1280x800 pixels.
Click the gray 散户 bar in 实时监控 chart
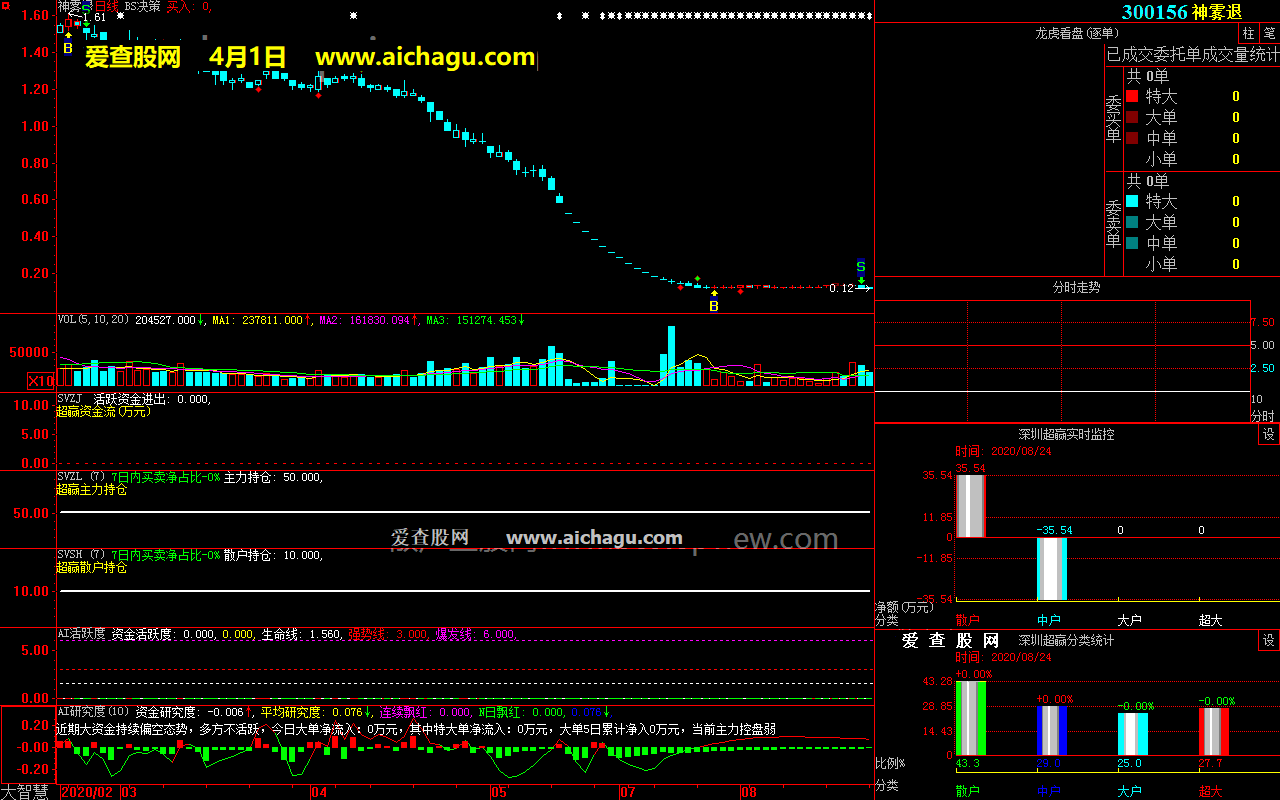(971, 506)
